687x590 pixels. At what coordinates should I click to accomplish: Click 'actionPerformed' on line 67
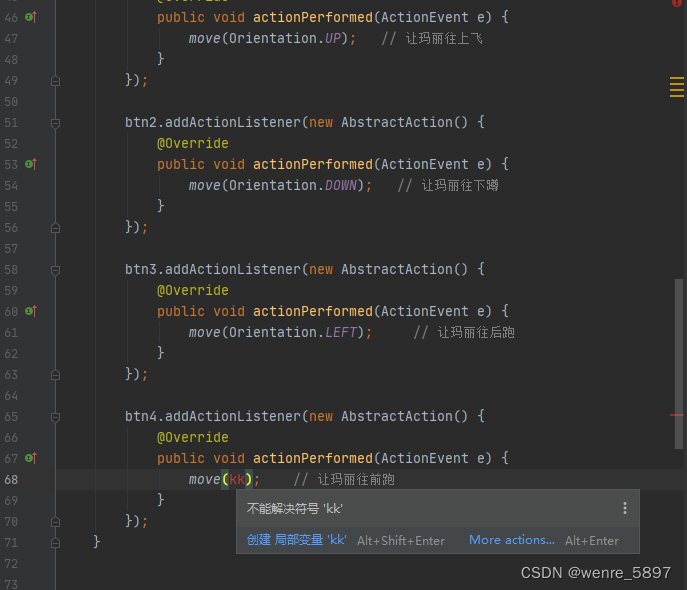click(x=313, y=458)
